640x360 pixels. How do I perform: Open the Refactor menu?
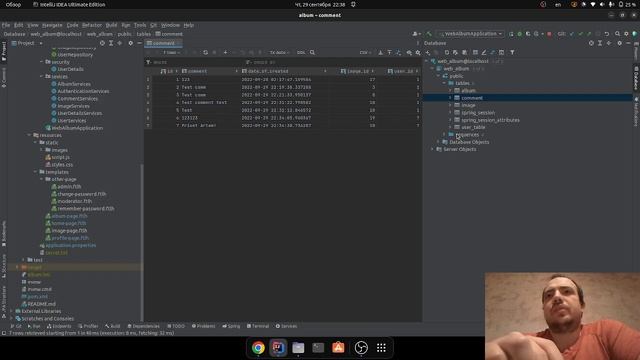tap(92, 25)
